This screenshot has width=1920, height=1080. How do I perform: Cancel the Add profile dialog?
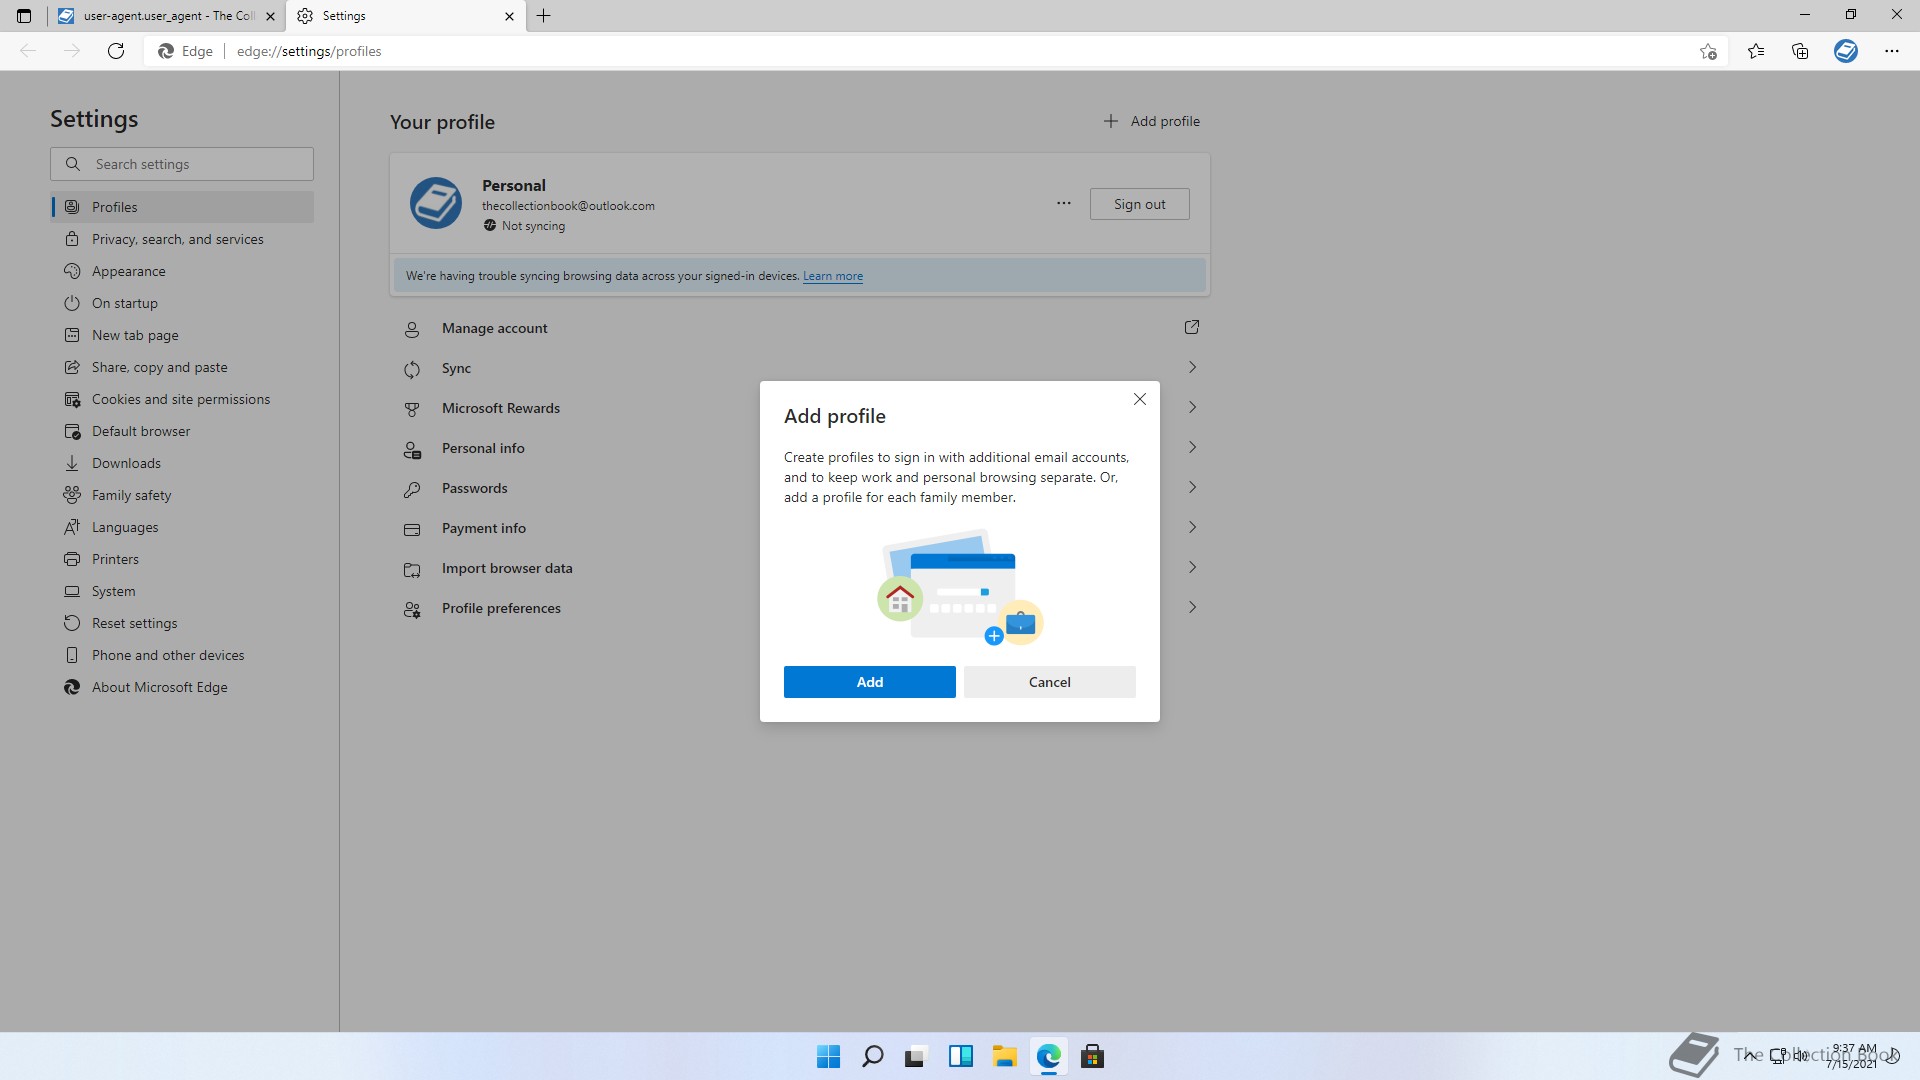[1049, 682]
